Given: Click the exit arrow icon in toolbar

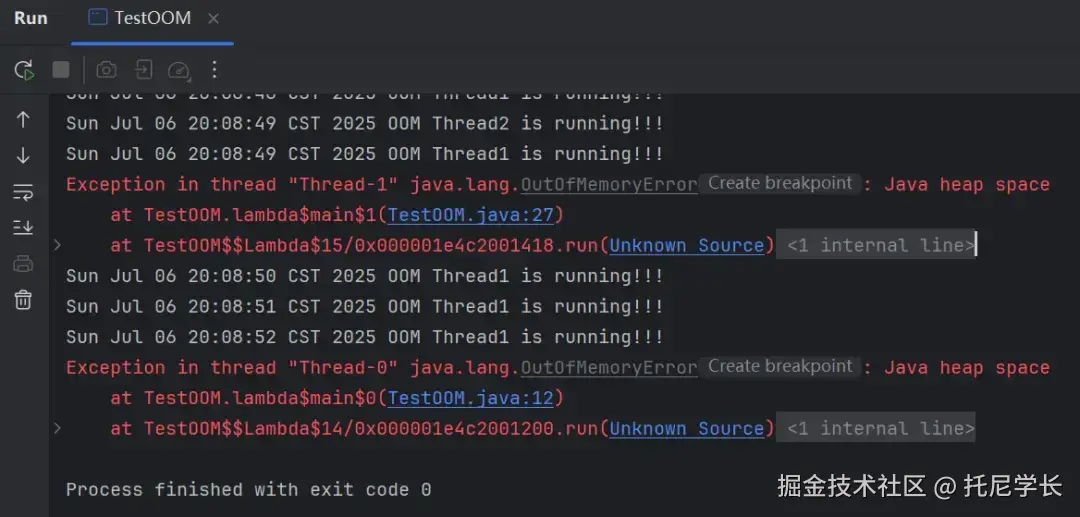Looking at the screenshot, I should point(144,70).
